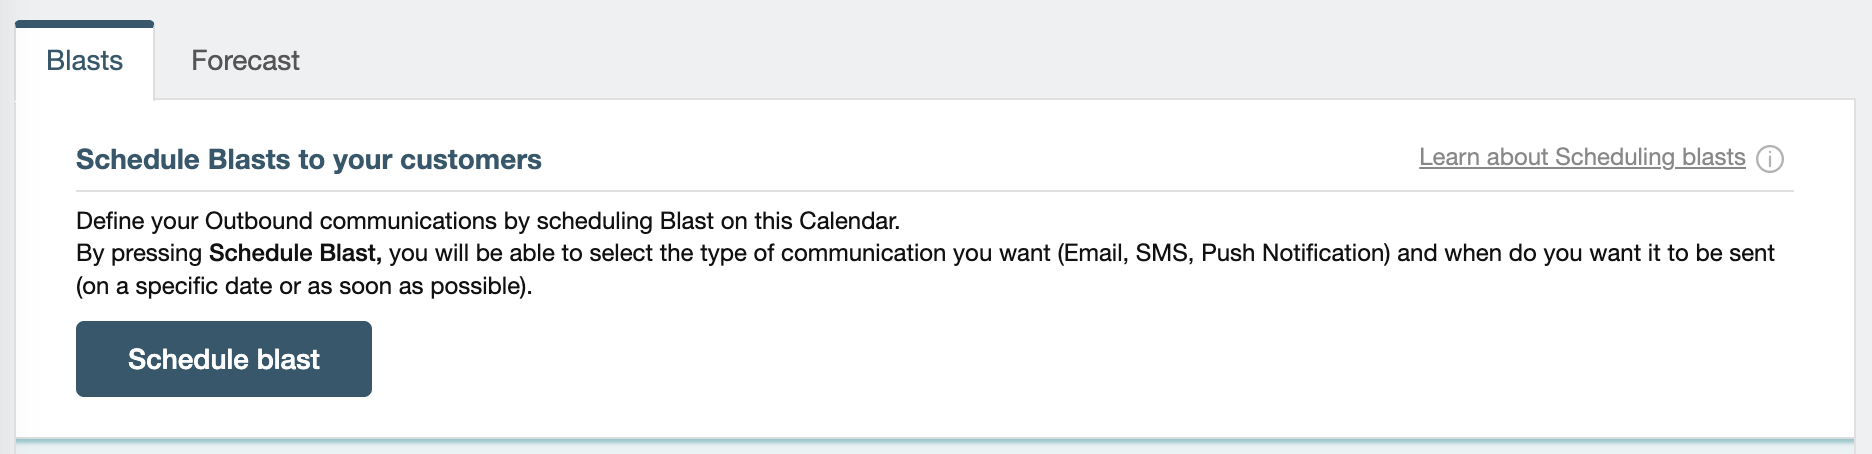Click the Schedule Blasts to your customers heading
The image size is (1872, 454).
(308, 160)
